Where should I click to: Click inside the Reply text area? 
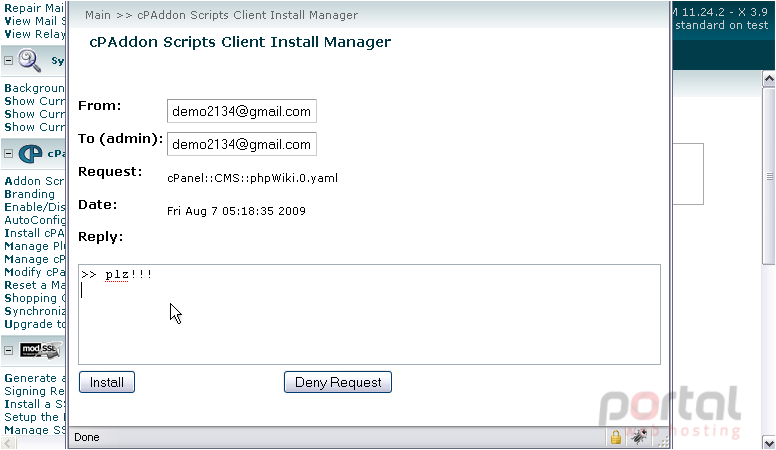pyautogui.click(x=369, y=315)
